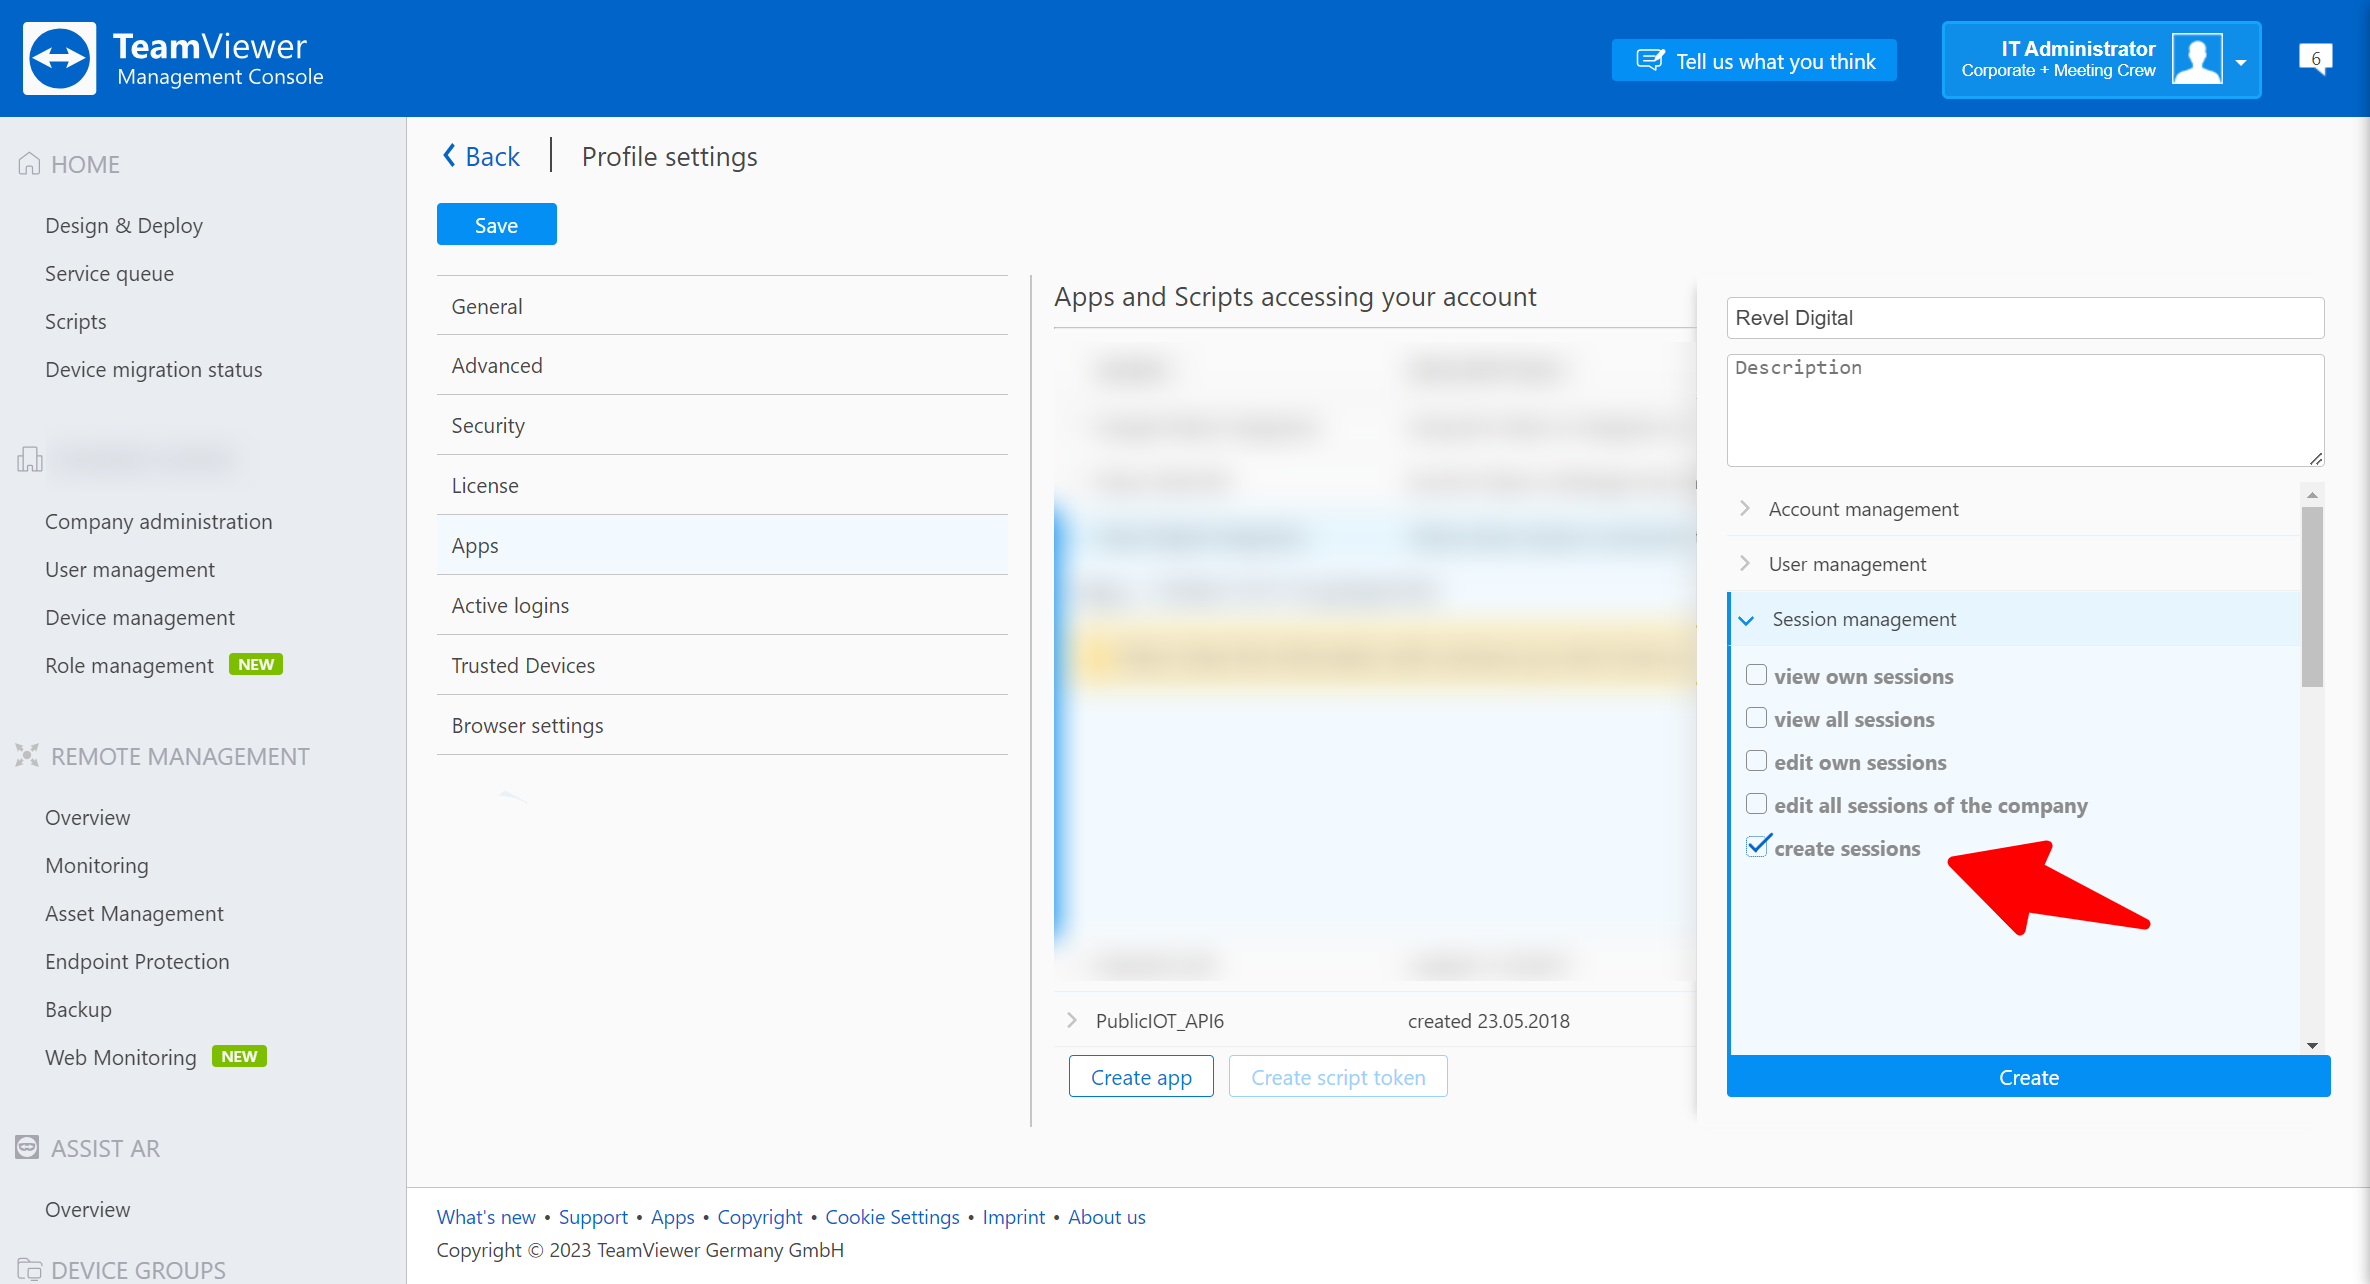Open the account dropdown arrow
This screenshot has height=1284, width=2370.
tap(2241, 62)
